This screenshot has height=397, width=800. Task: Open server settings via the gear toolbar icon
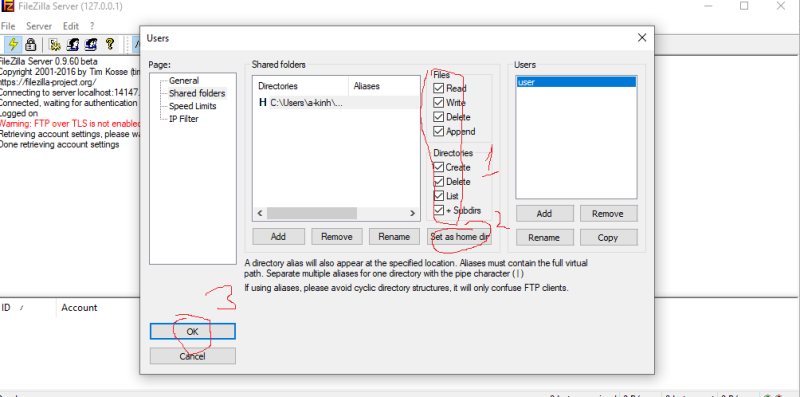pyautogui.click(x=55, y=44)
